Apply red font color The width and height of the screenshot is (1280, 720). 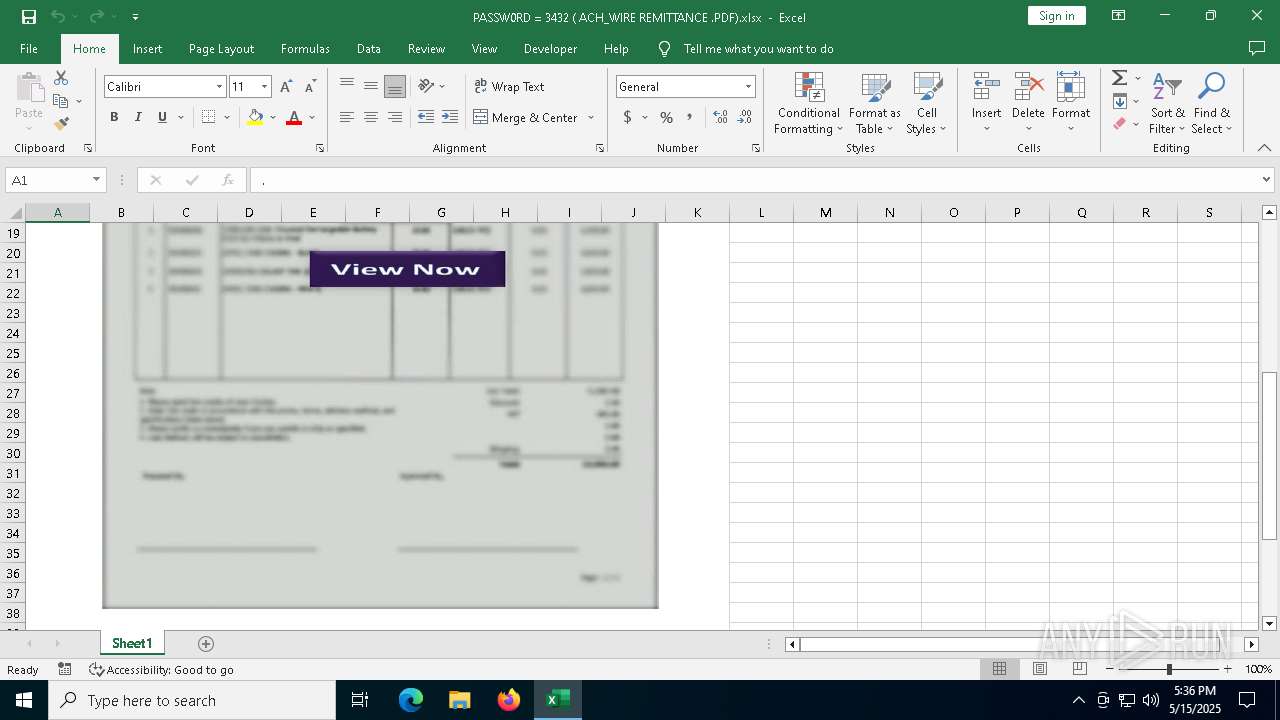[294, 117]
